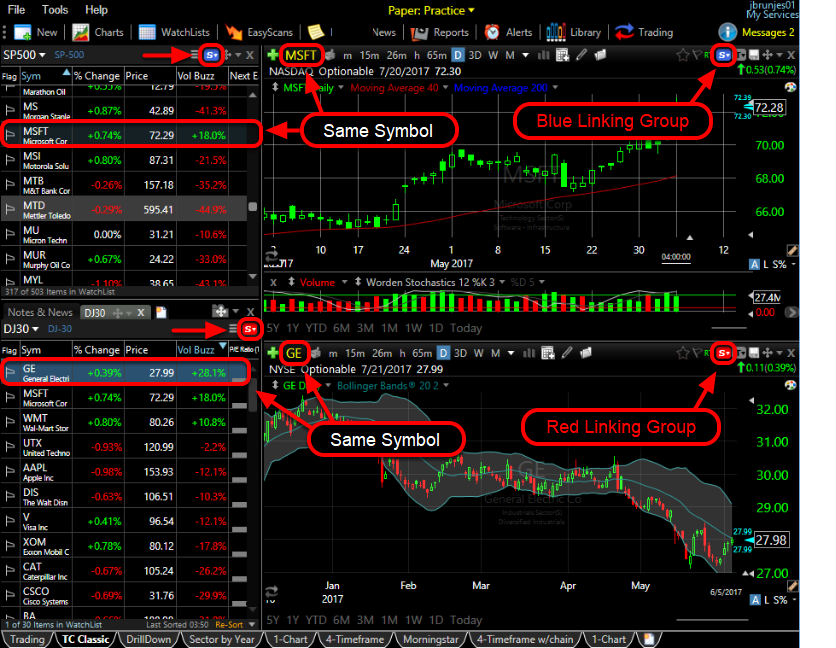Select pencil drawing tool on MSFT chart toolbar
This screenshot has width=836, height=648.
click(581, 54)
